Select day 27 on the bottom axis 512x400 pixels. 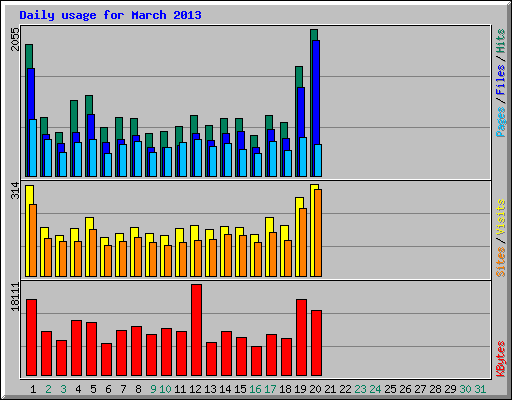(420, 389)
